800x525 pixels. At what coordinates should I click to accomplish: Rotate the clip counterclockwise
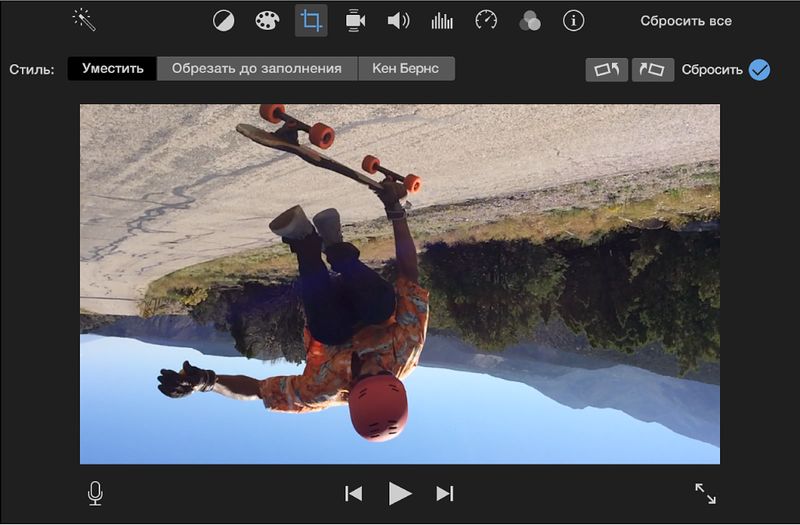pos(606,70)
